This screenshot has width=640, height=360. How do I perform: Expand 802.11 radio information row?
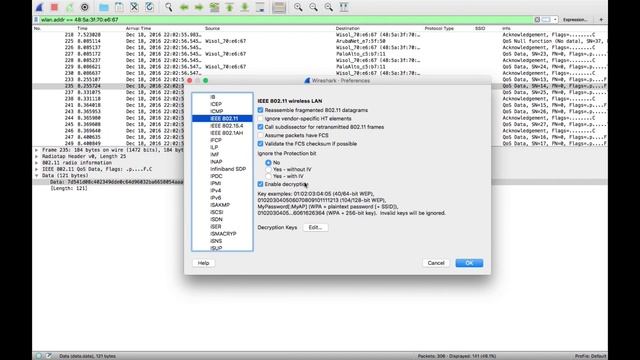[37, 163]
